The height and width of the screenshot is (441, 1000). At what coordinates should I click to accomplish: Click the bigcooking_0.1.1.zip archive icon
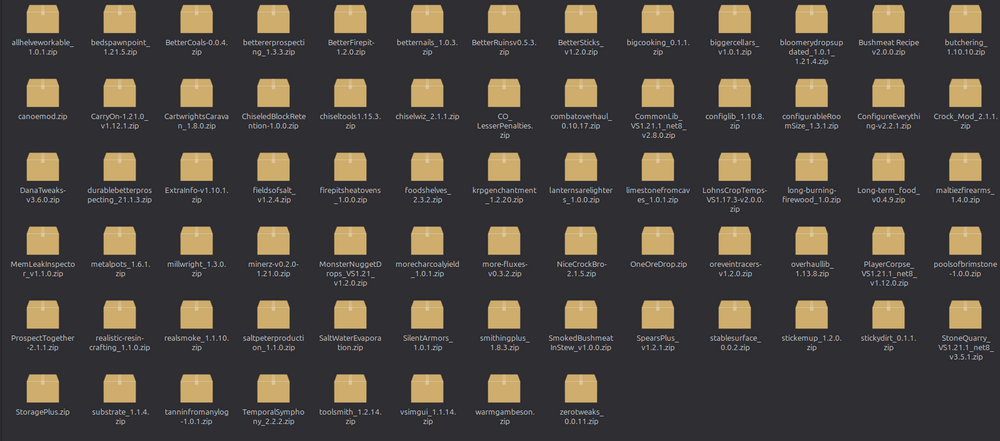click(x=658, y=20)
